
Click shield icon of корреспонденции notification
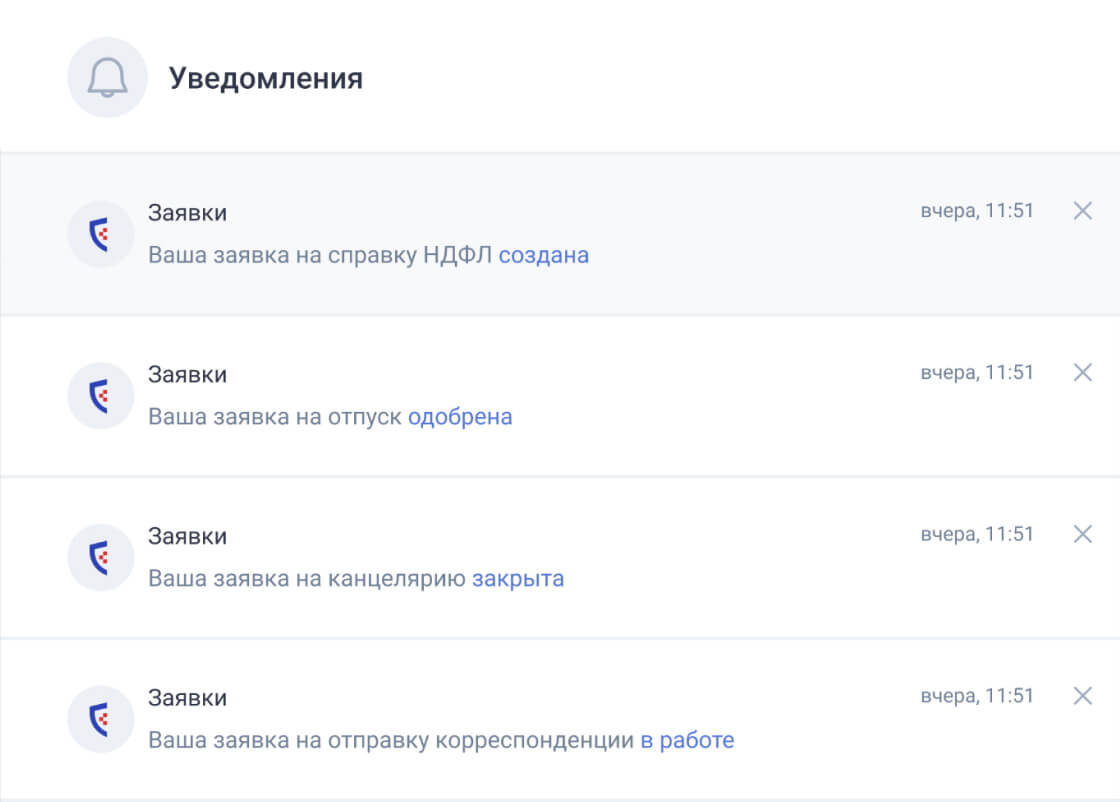pyautogui.click(x=100, y=719)
